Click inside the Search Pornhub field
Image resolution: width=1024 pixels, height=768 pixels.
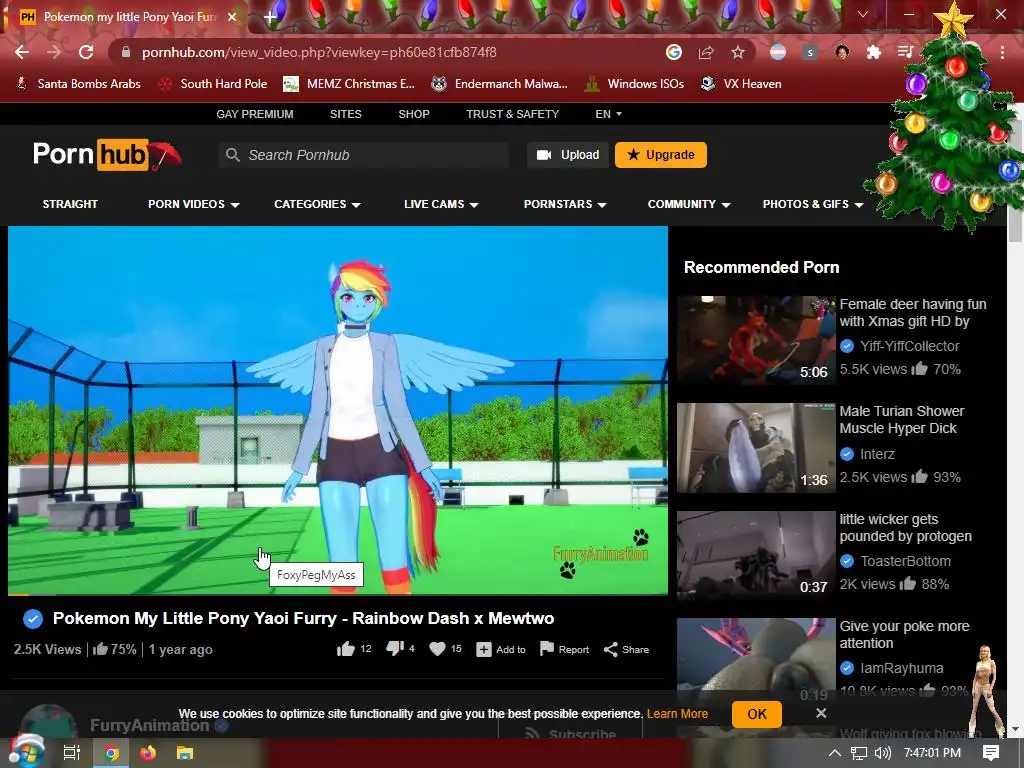point(363,155)
